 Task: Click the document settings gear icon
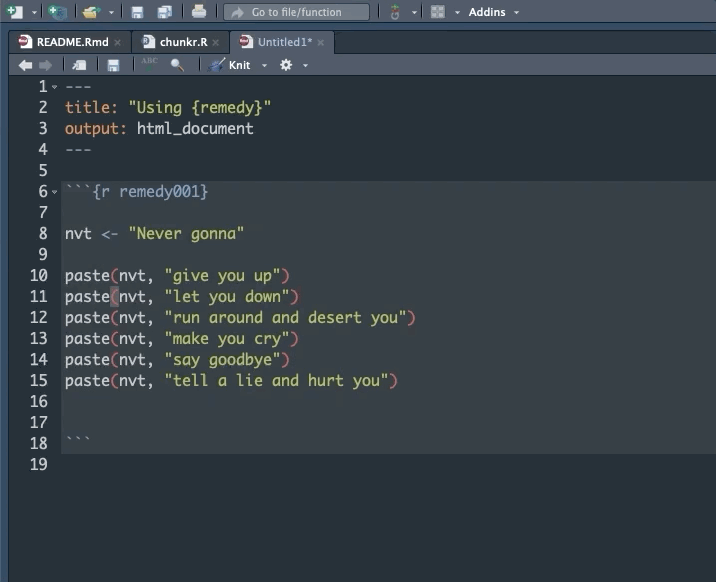[x=286, y=65]
